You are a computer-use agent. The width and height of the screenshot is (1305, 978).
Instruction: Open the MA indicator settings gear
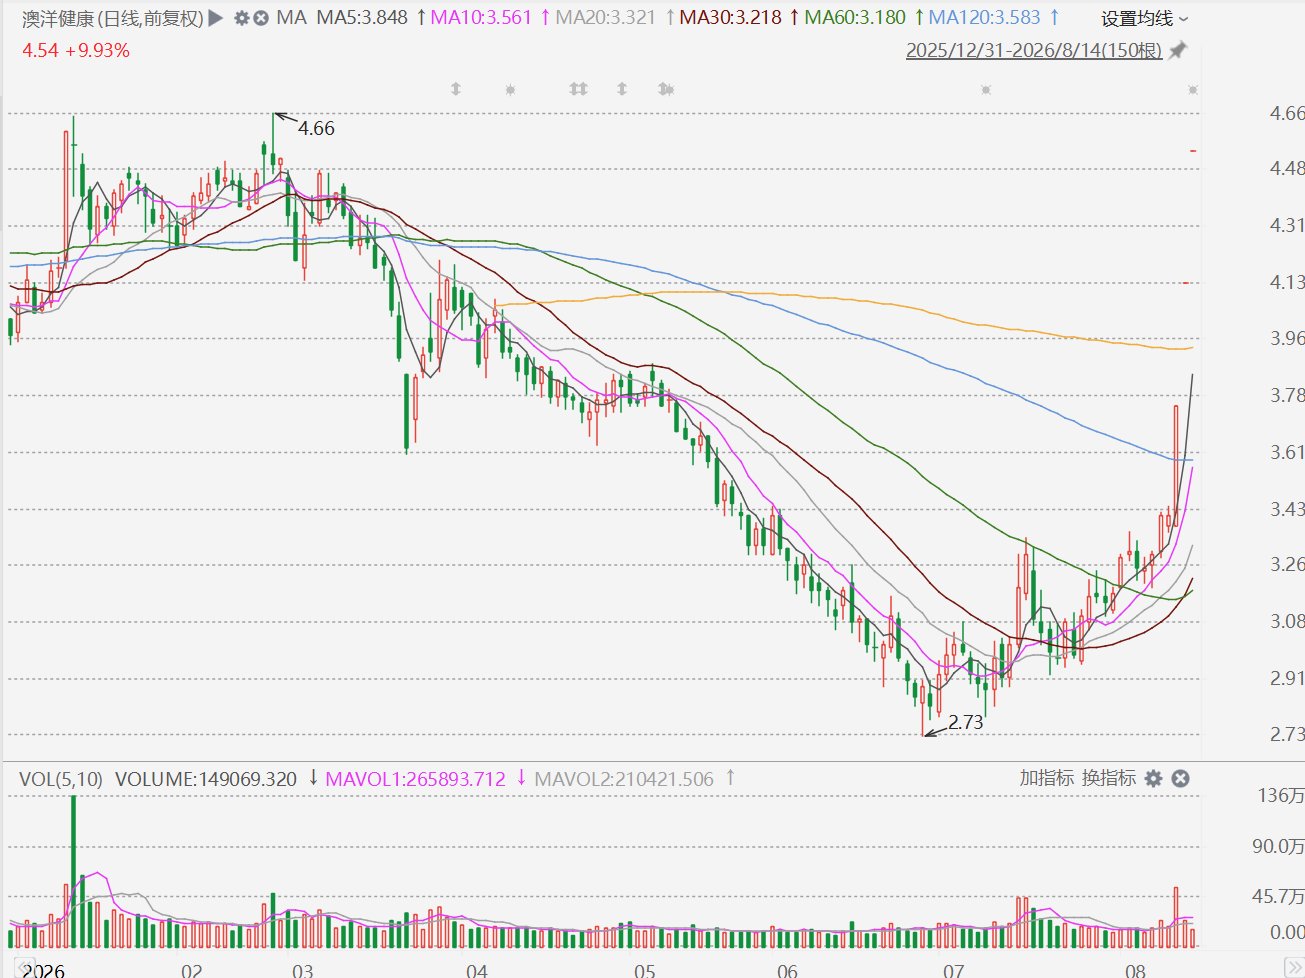[x=241, y=18]
